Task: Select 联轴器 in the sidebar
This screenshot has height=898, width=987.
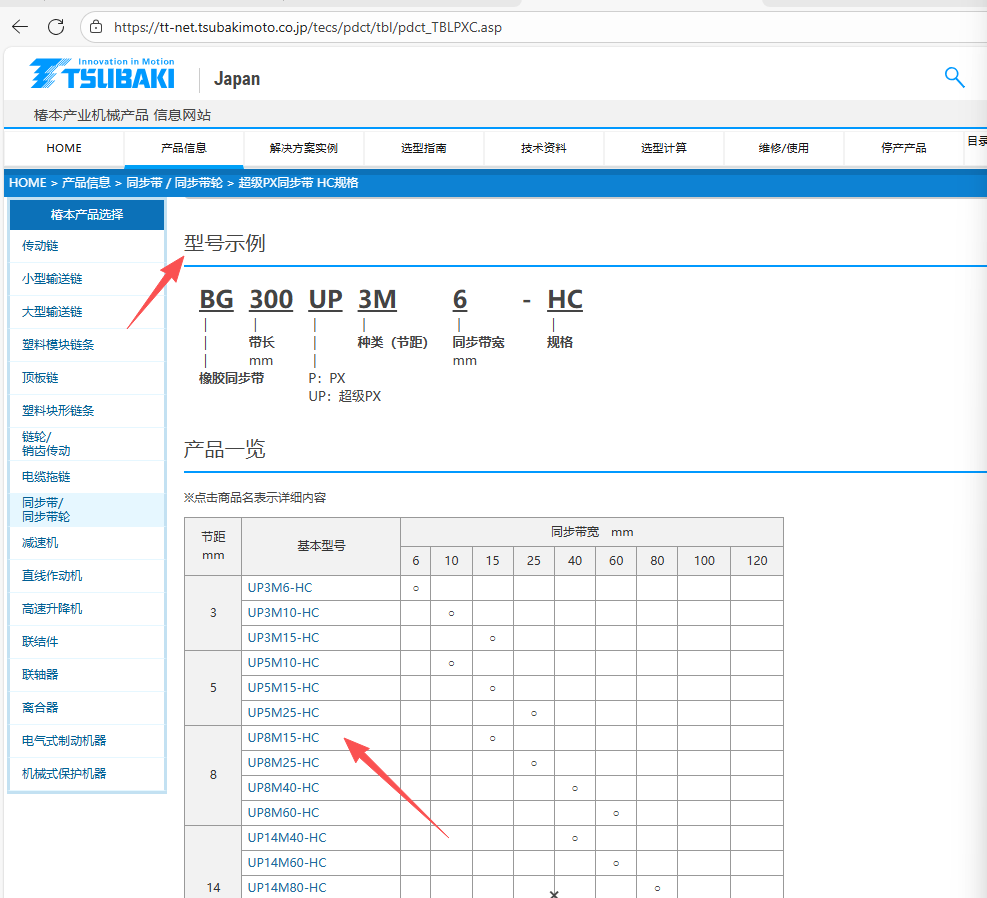Action: (x=40, y=673)
